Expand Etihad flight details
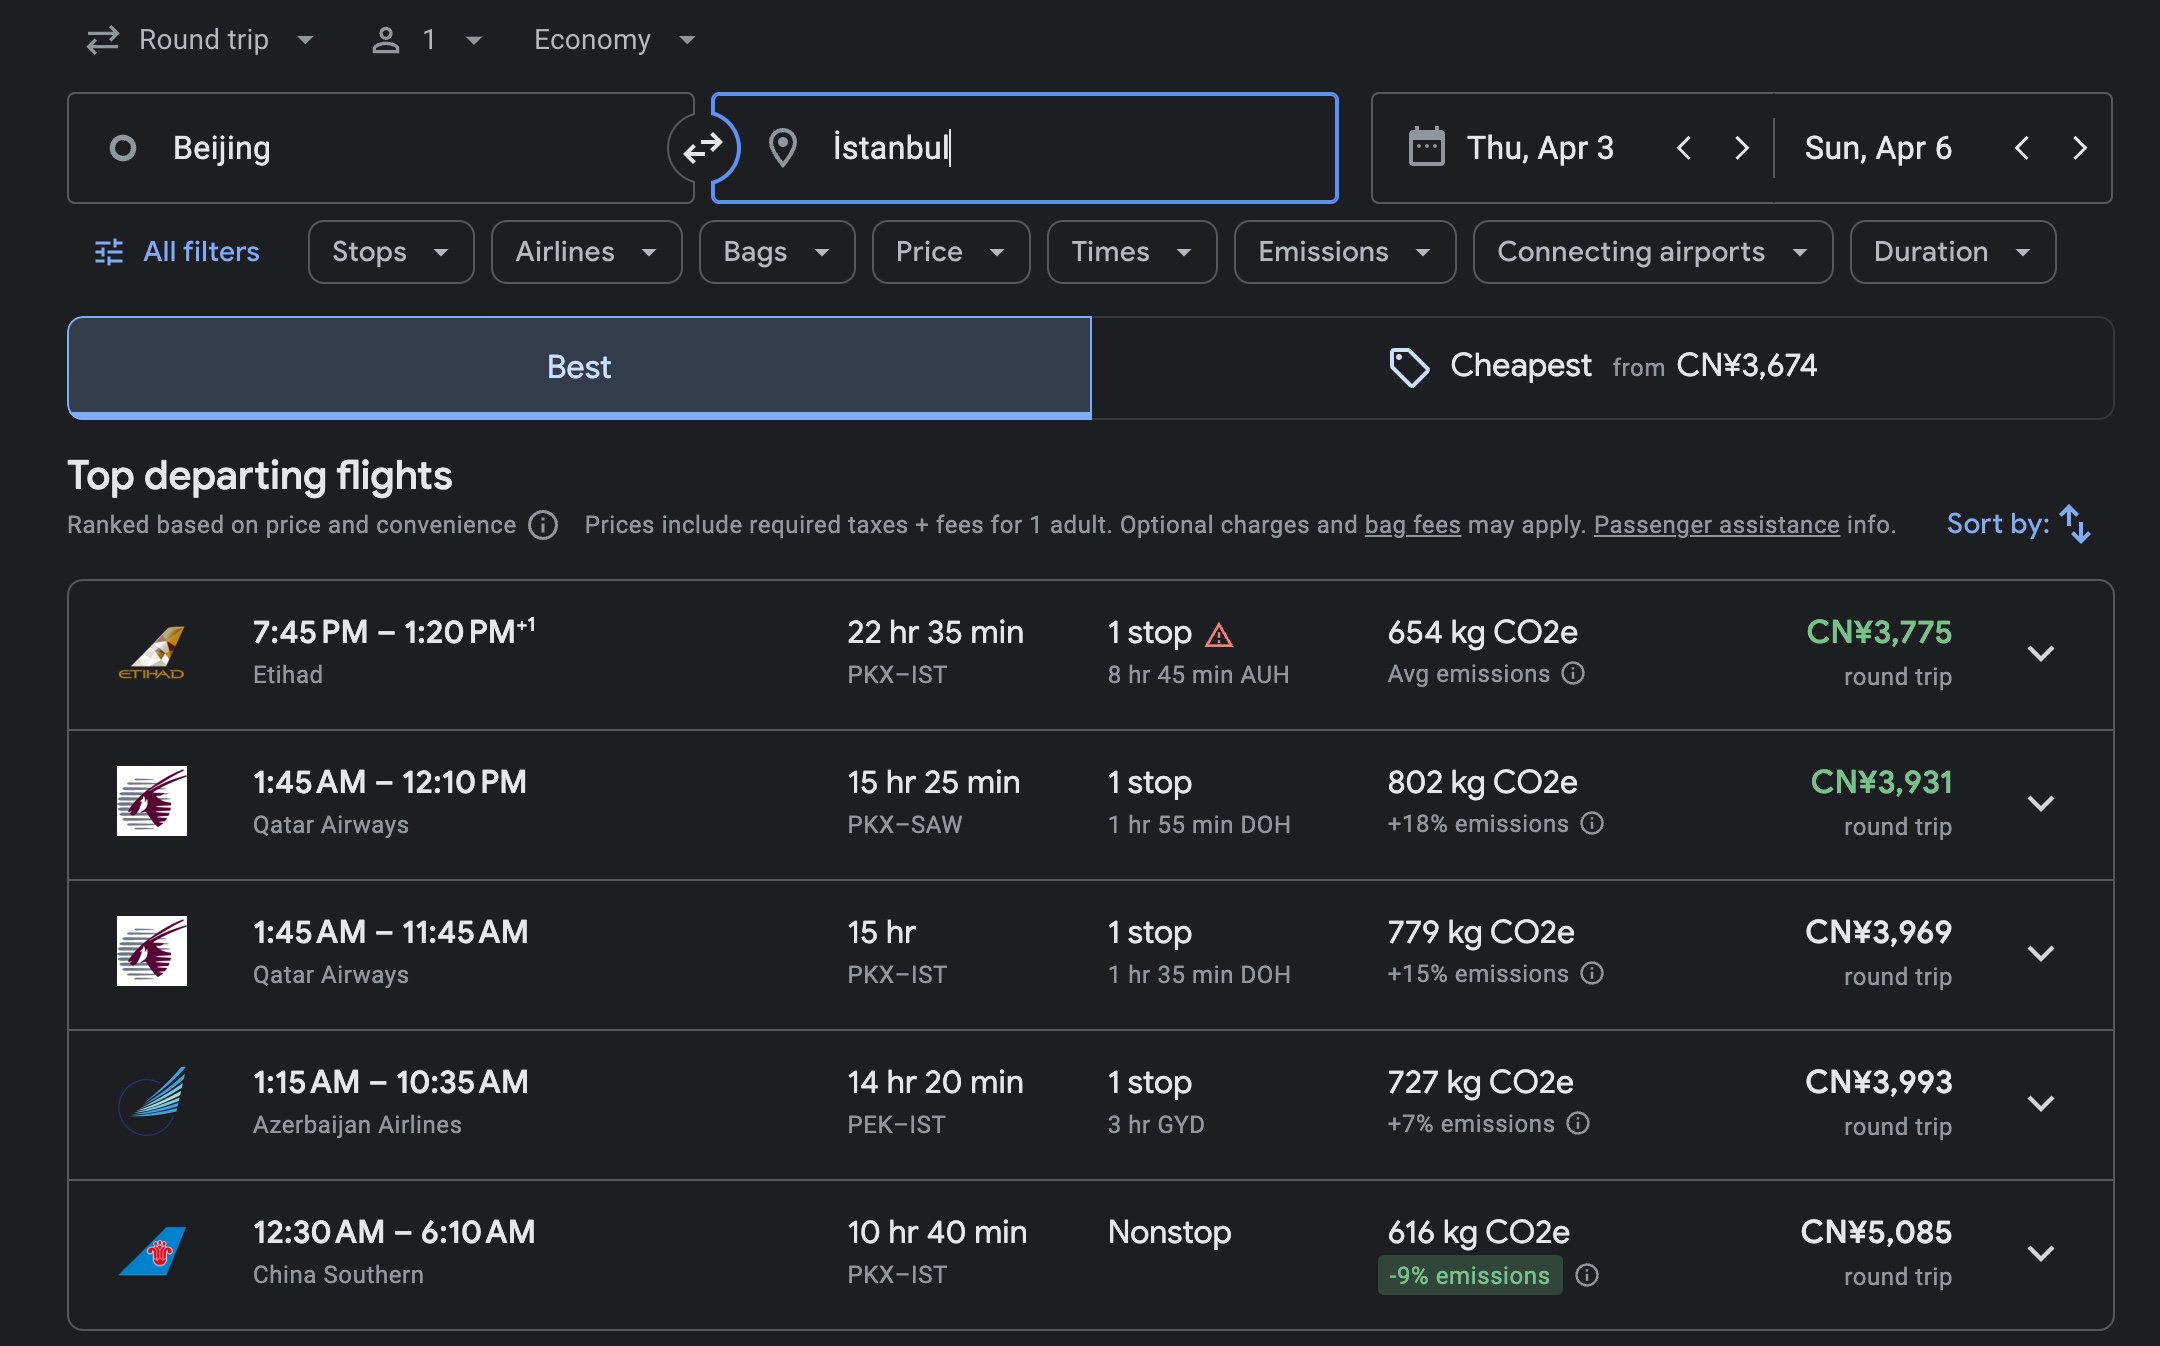Image resolution: width=2160 pixels, height=1346 pixels. pos(2041,654)
